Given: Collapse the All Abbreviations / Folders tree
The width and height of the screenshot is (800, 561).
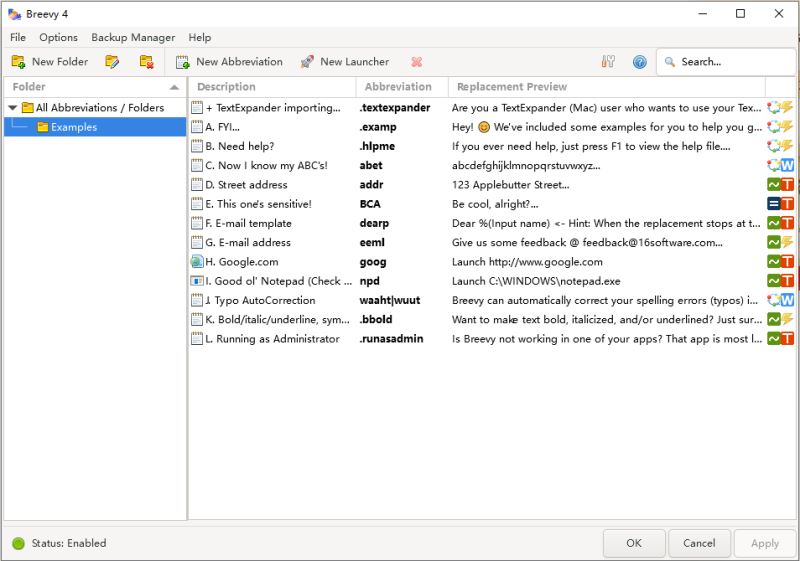Looking at the screenshot, I should (x=13, y=108).
